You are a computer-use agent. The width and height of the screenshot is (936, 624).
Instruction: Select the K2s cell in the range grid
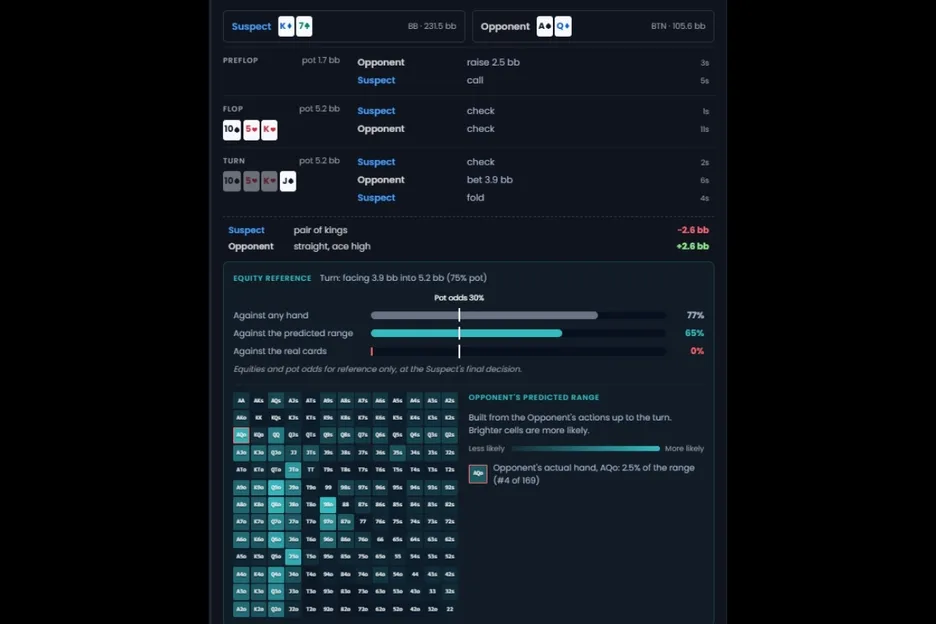(x=449, y=417)
